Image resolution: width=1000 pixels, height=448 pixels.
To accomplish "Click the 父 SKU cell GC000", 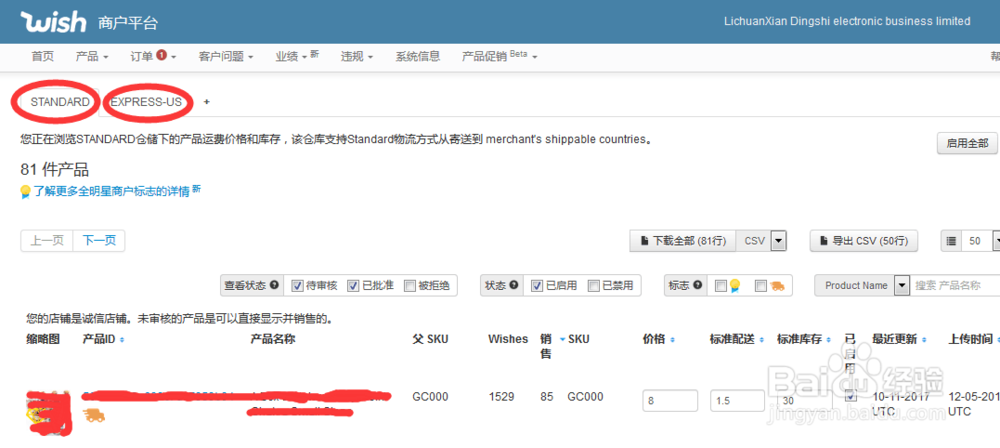I will tap(430, 397).
